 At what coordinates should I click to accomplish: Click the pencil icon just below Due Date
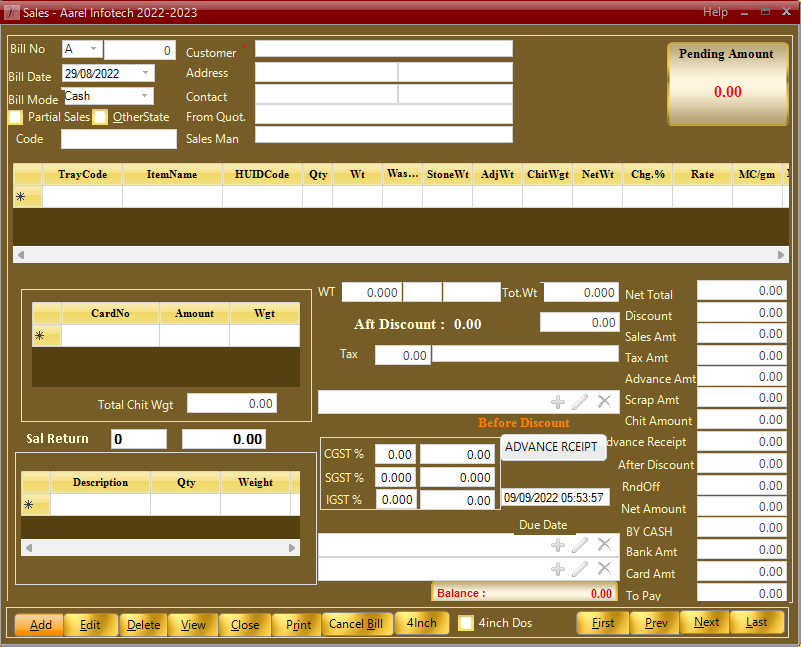[x=581, y=545]
